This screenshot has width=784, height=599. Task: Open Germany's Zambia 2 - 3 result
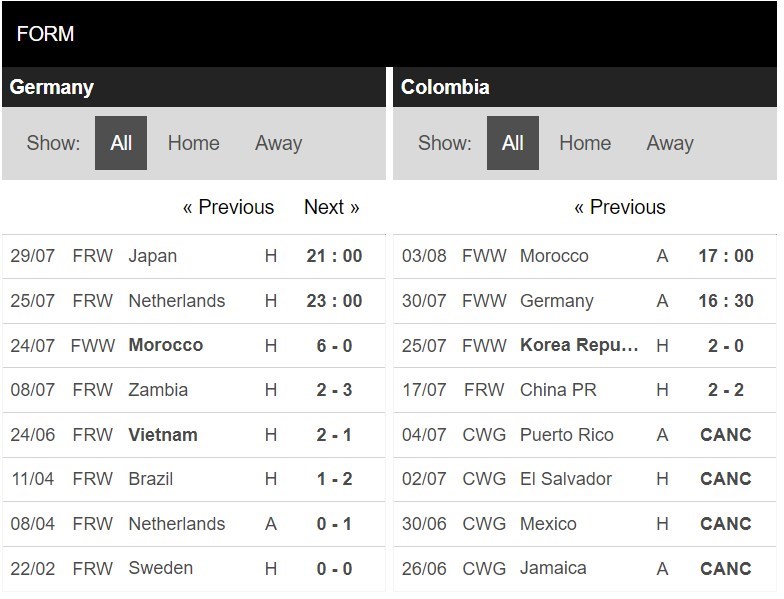(x=194, y=390)
